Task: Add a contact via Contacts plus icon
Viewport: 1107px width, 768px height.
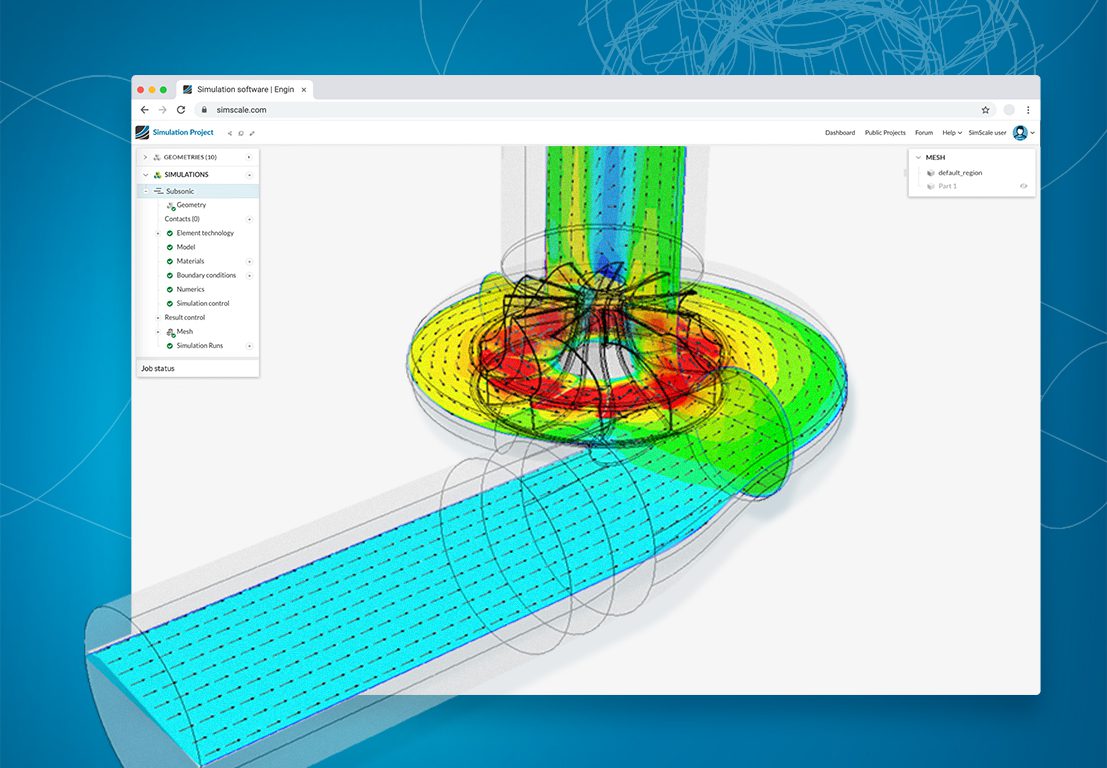Action: pos(249,219)
